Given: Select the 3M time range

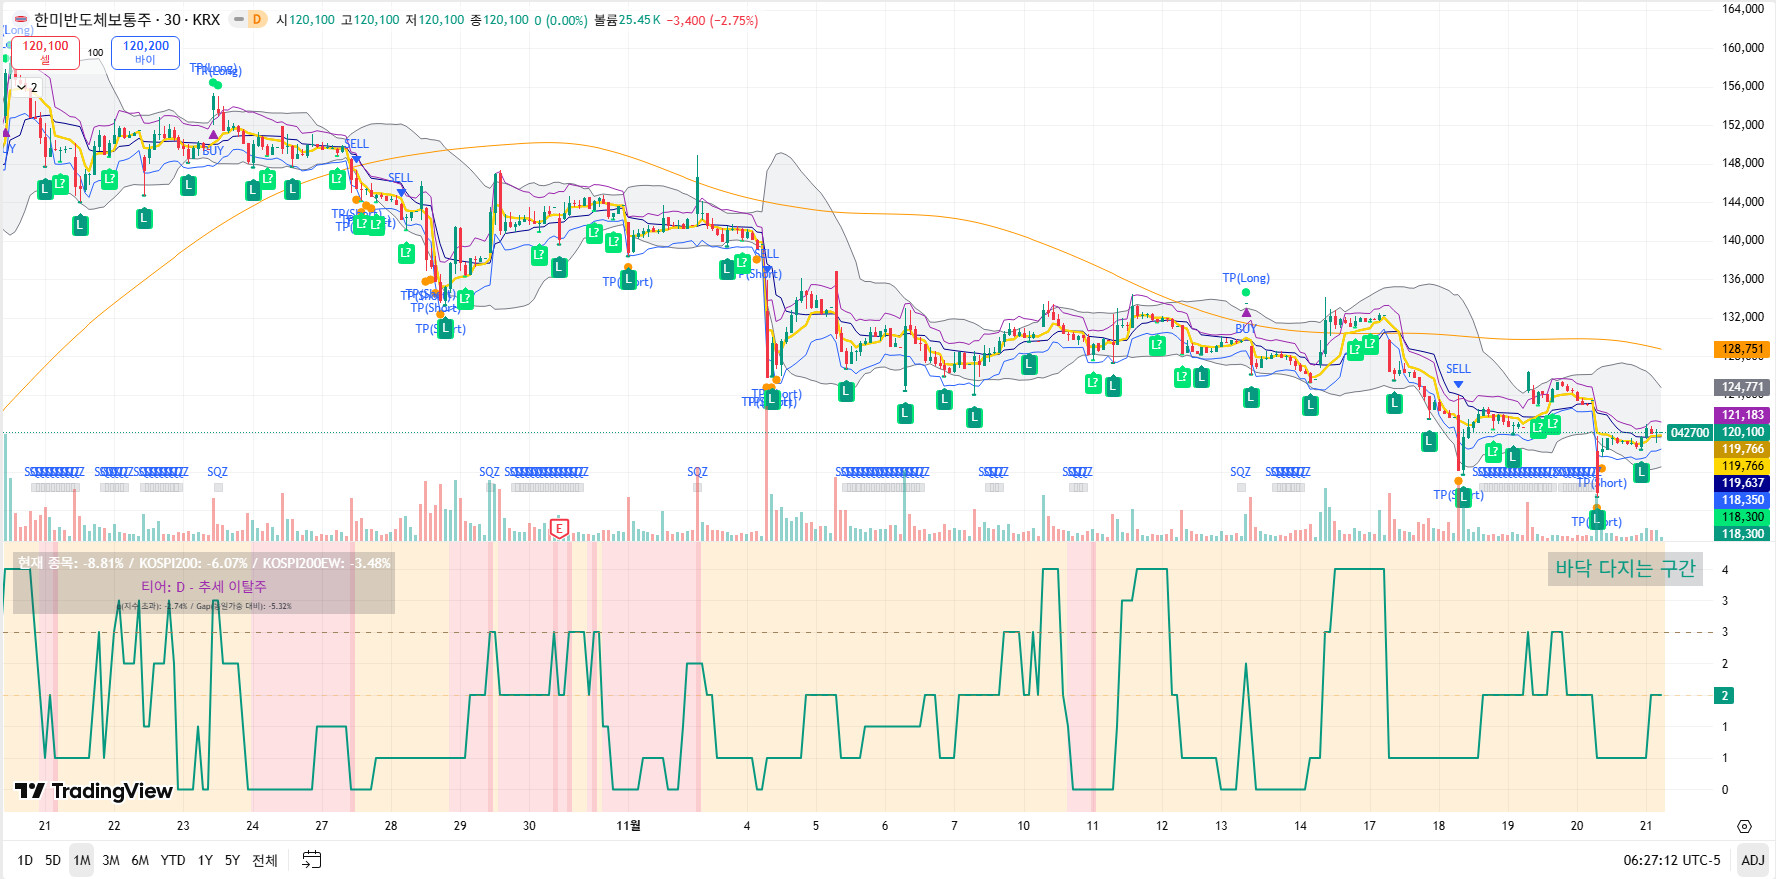Looking at the screenshot, I should pos(111,860).
